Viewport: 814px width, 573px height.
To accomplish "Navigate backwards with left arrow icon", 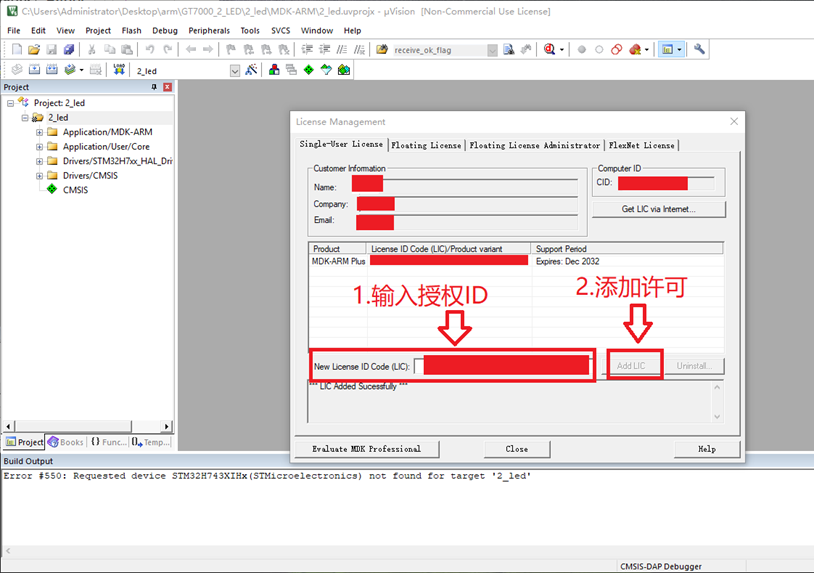I will coord(191,50).
